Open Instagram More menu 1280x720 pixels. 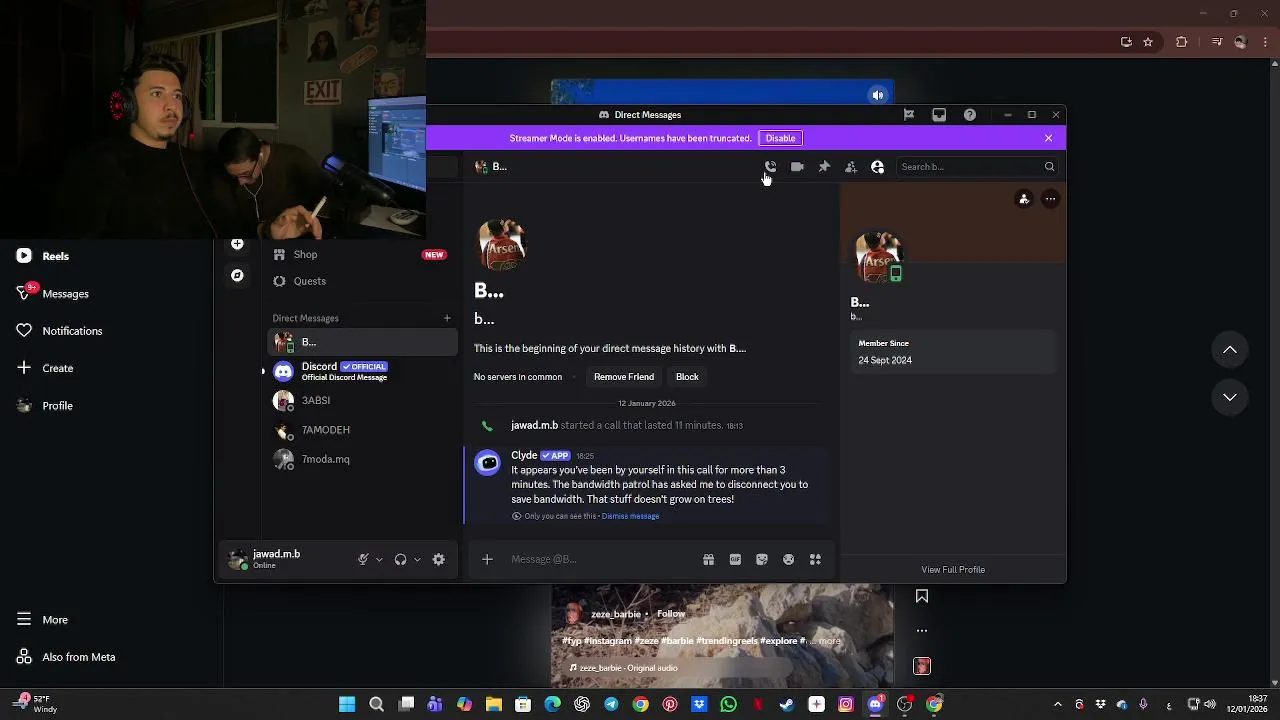click(43, 620)
